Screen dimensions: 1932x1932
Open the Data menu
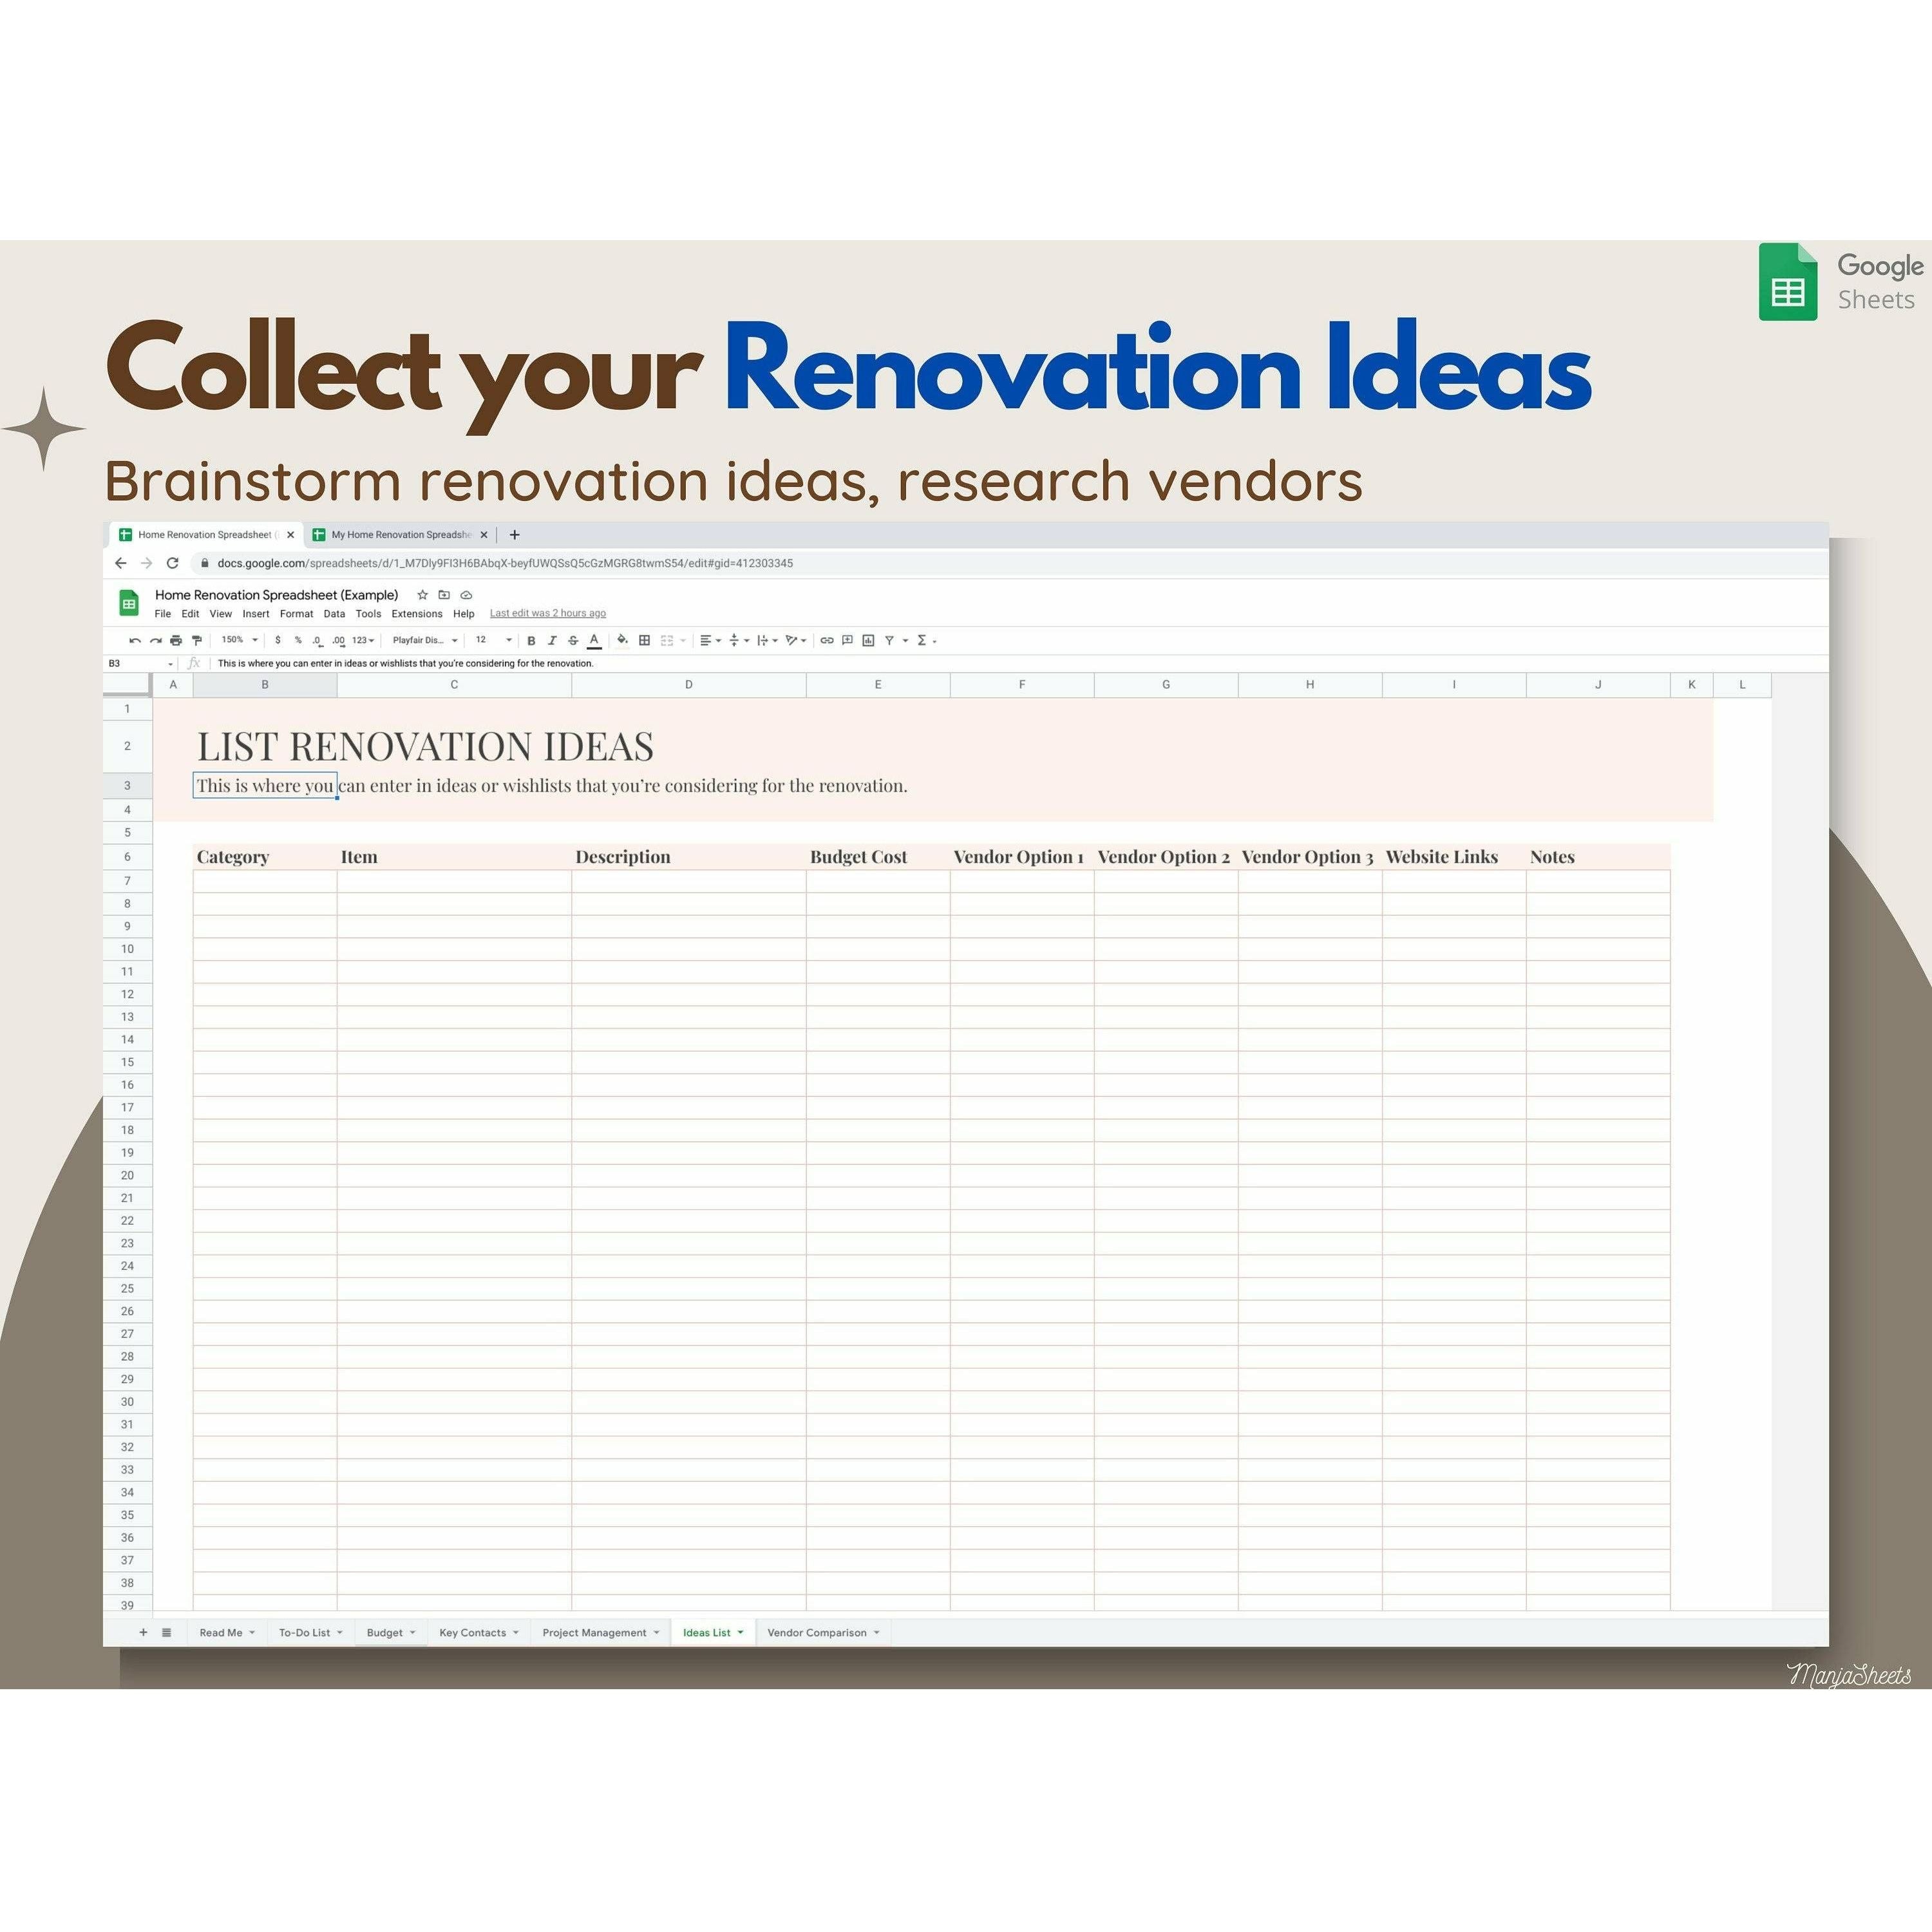[334, 614]
